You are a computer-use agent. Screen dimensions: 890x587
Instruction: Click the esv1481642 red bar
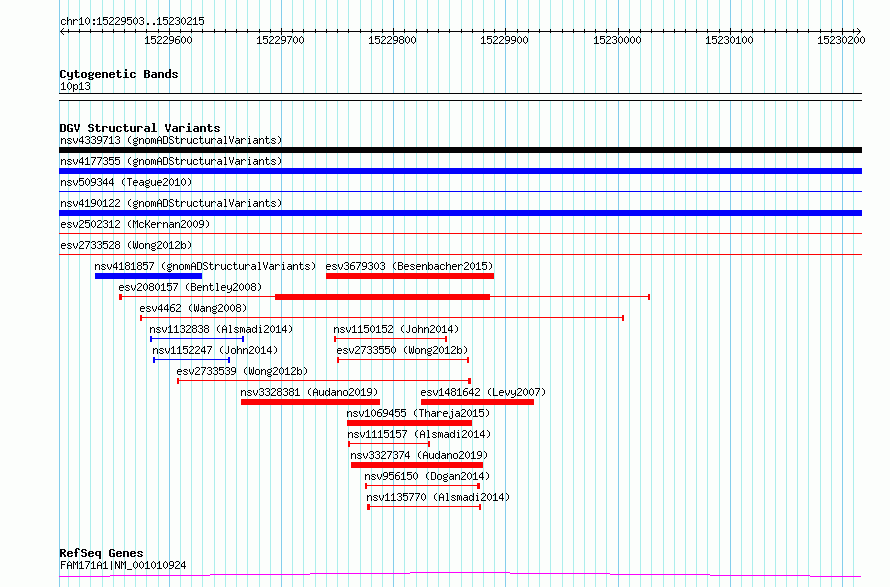pyautogui.click(x=477, y=402)
